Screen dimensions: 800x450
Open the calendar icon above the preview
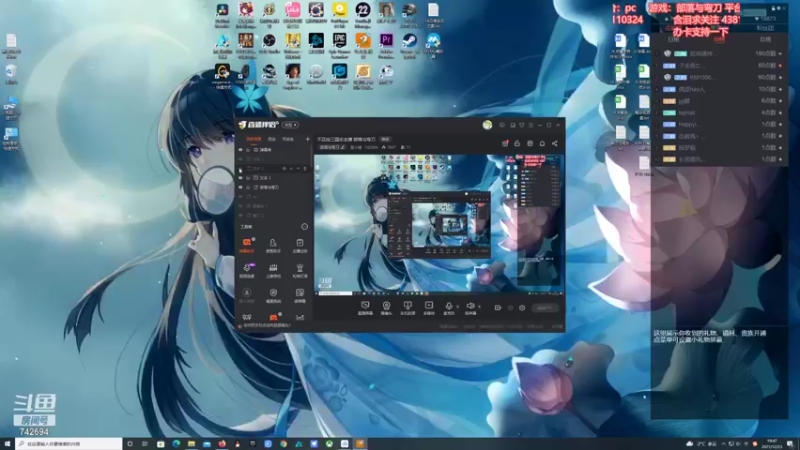pos(530,143)
